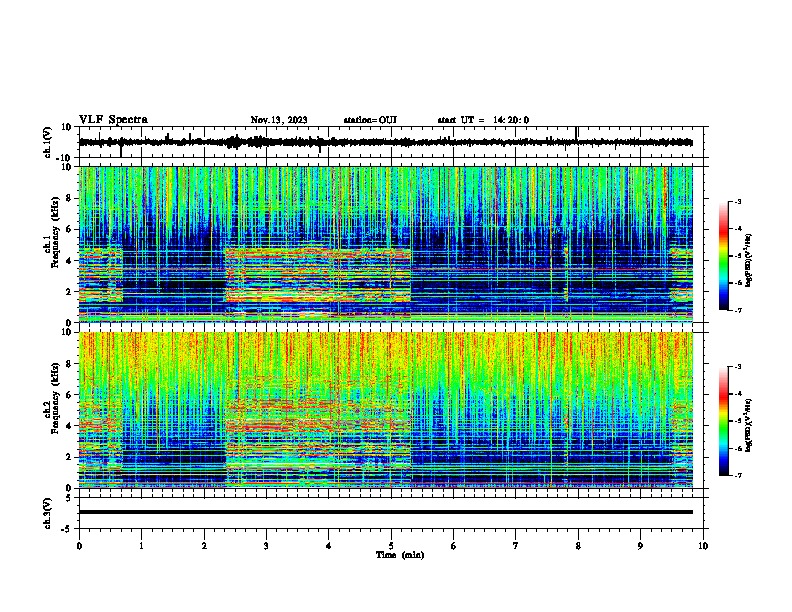
Task: Click the flat ch.3 voltage trace line
Action: (x=386, y=512)
